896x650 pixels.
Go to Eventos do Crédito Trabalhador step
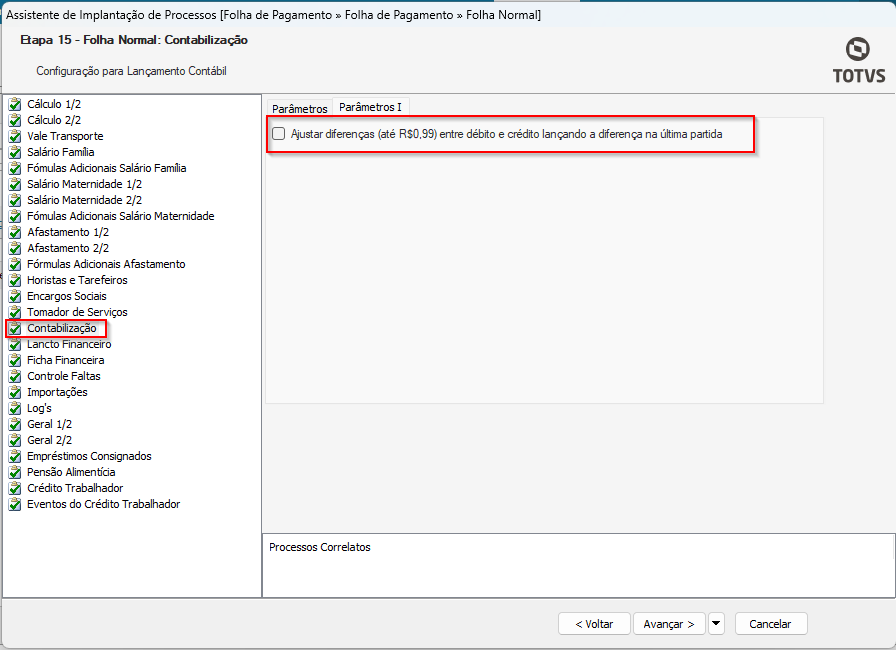click(x=103, y=504)
